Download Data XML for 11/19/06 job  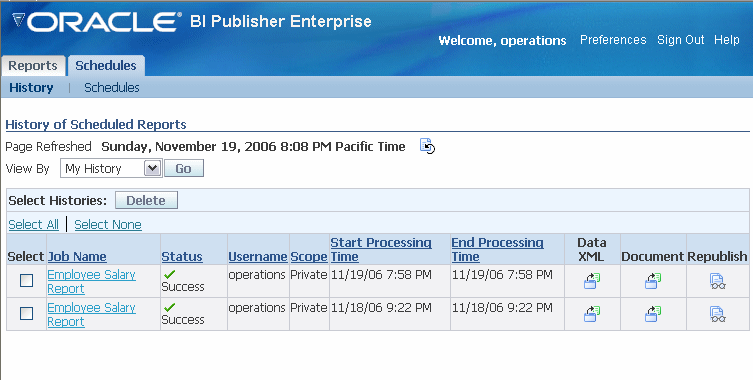point(592,281)
